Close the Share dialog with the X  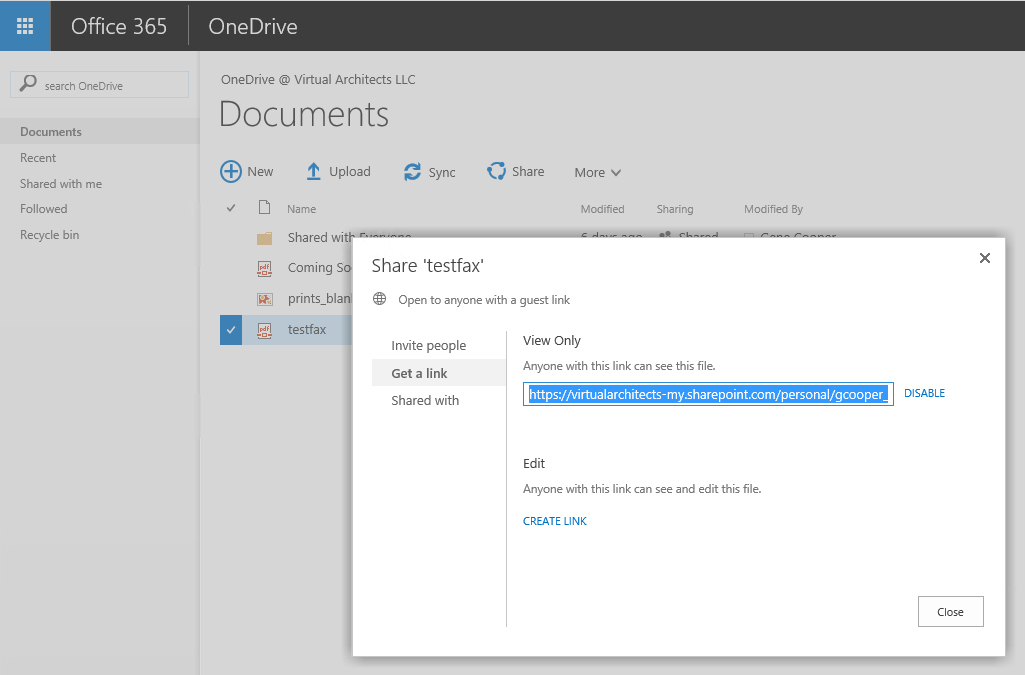click(984, 258)
